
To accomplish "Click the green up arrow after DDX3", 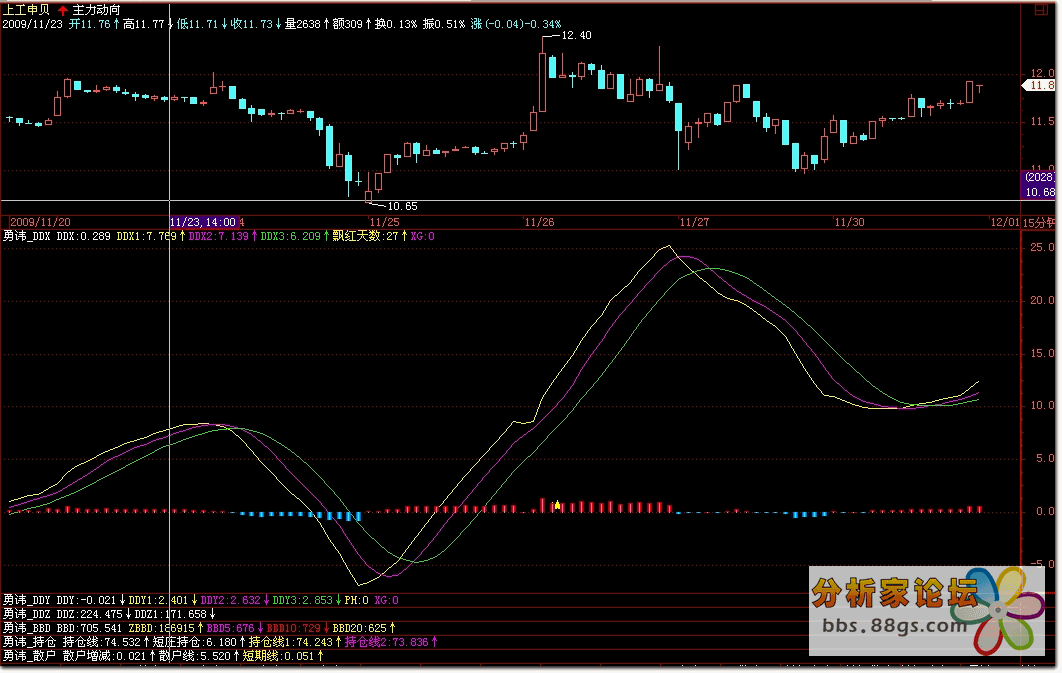I will (x=326, y=237).
